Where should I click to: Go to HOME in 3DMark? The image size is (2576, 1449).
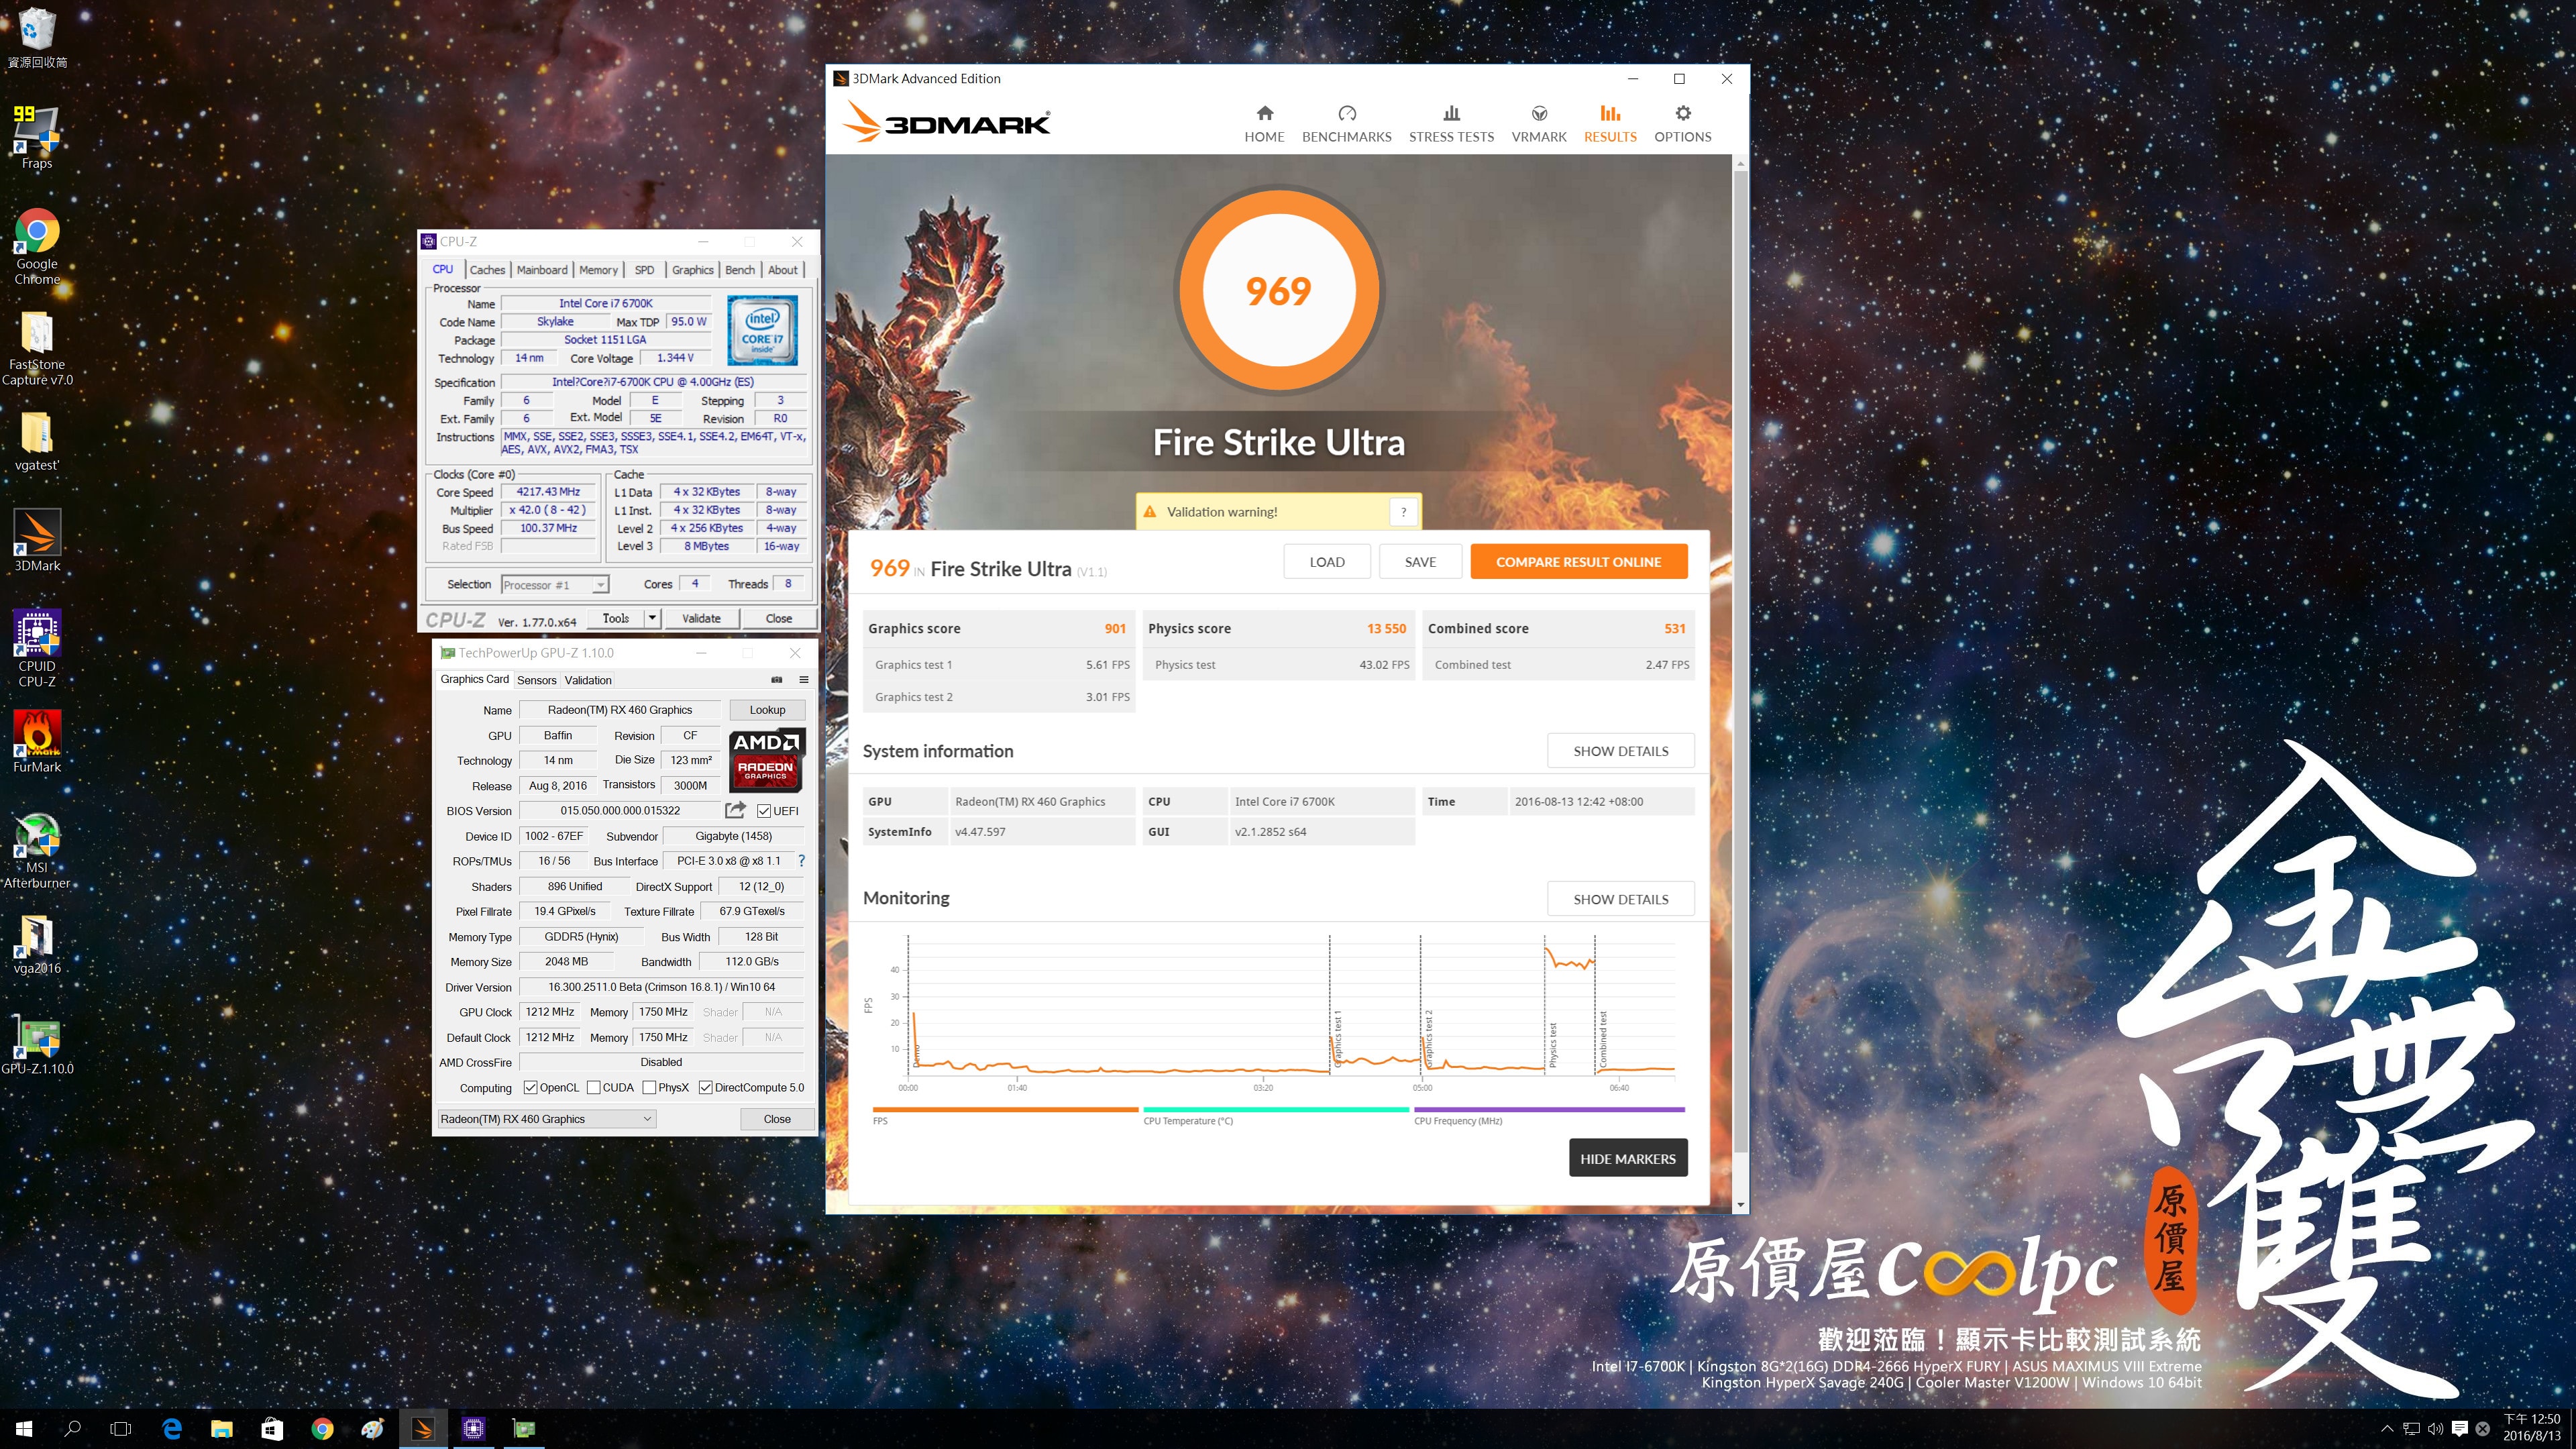pos(1264,124)
